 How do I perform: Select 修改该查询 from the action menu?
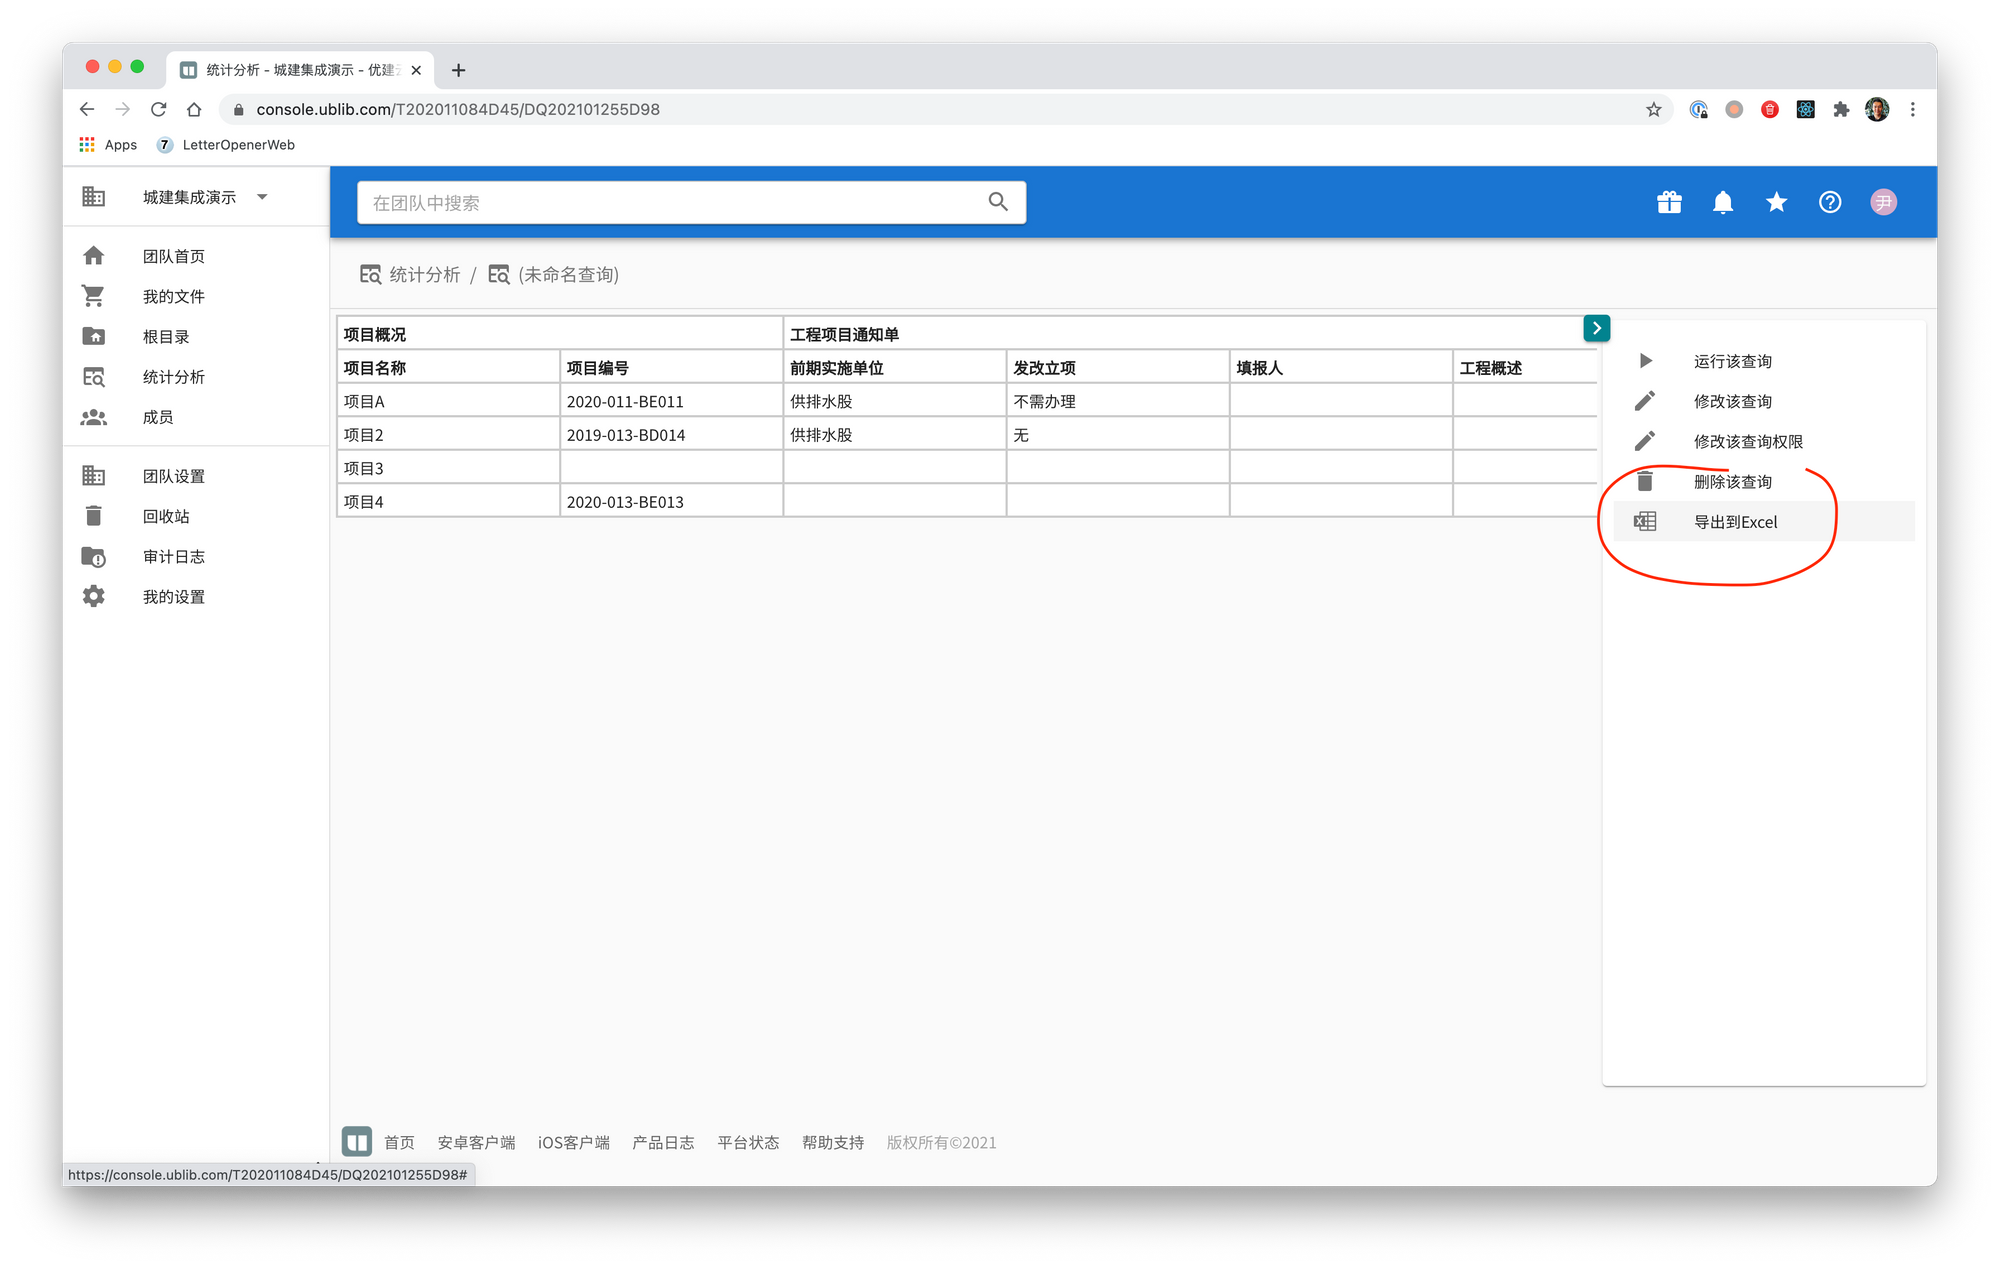1732,402
